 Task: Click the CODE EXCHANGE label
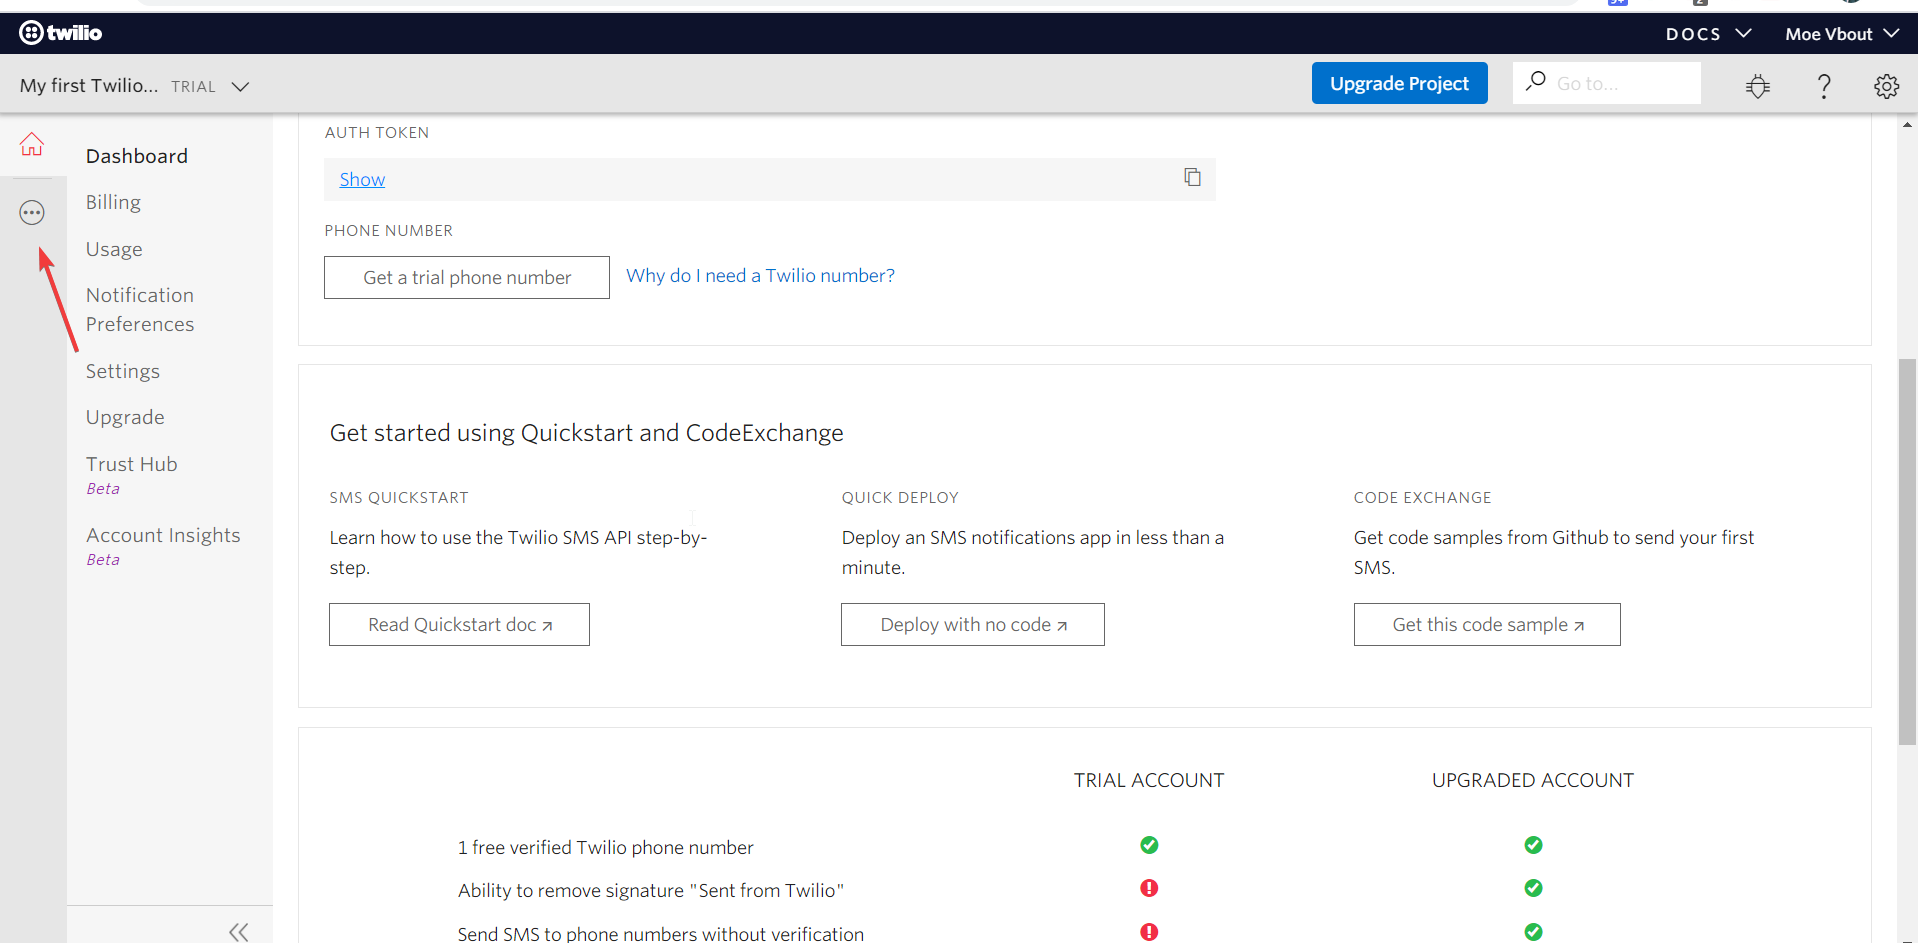point(1422,498)
